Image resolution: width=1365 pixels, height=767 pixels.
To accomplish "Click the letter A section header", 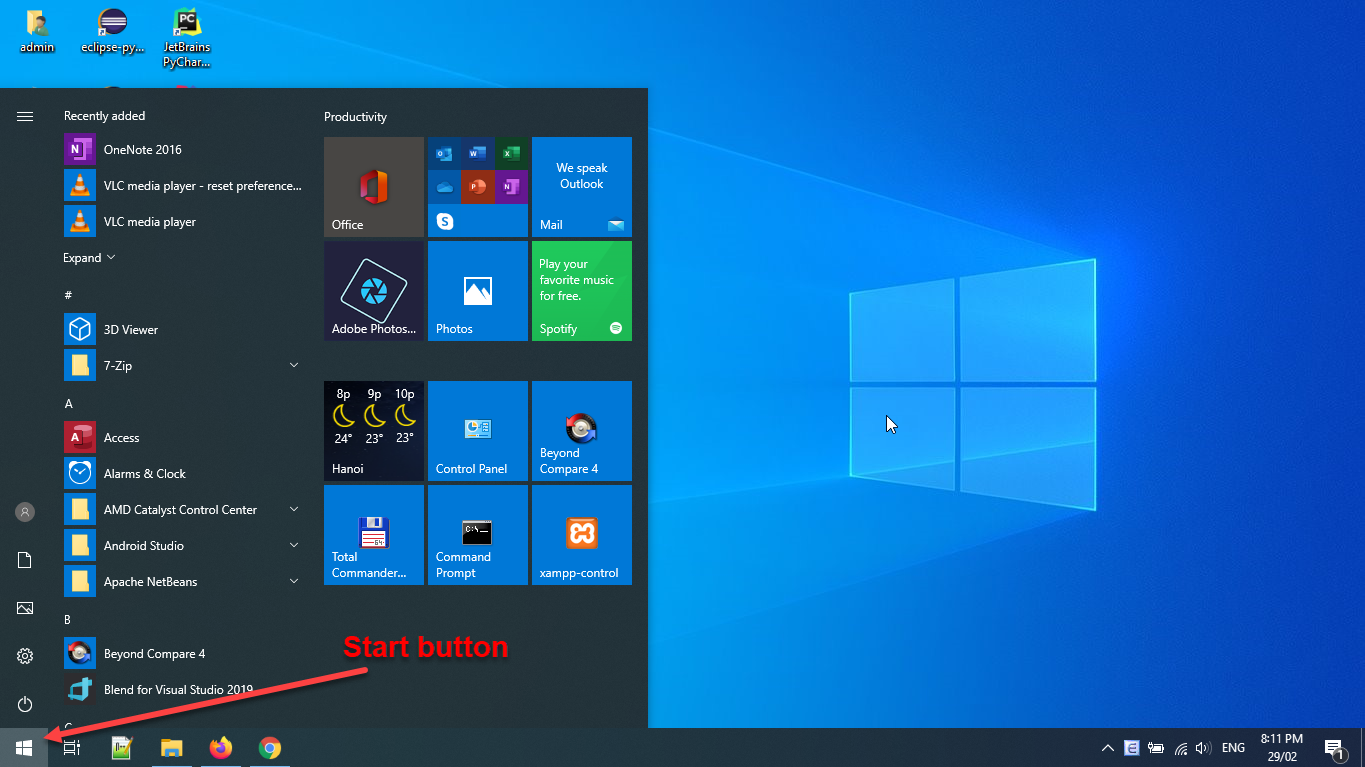I will pyautogui.click(x=69, y=404).
